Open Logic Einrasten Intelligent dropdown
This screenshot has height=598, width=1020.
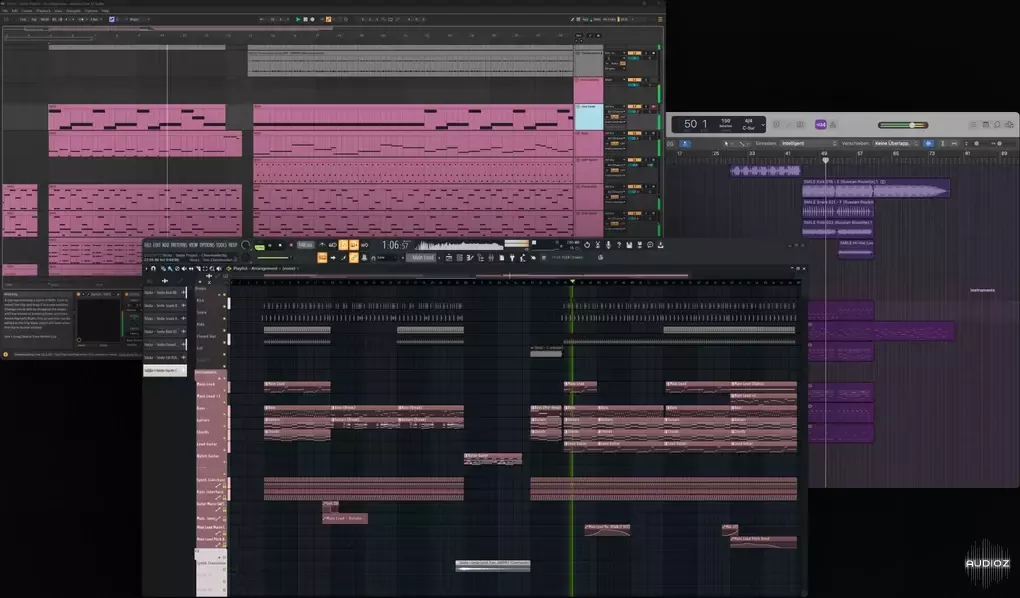pos(809,143)
